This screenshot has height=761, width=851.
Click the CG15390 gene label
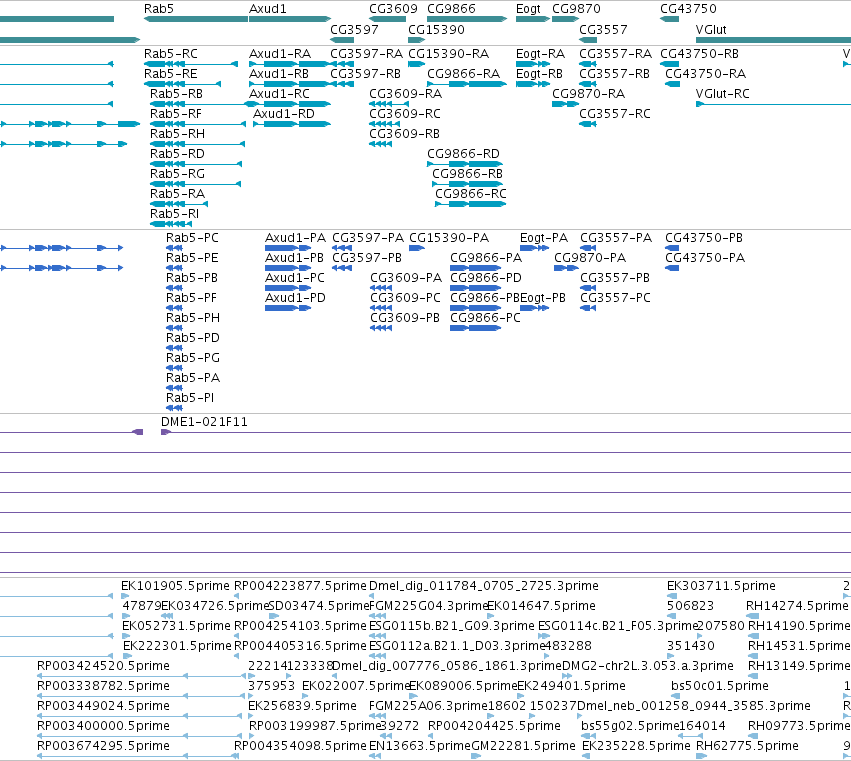point(436,29)
